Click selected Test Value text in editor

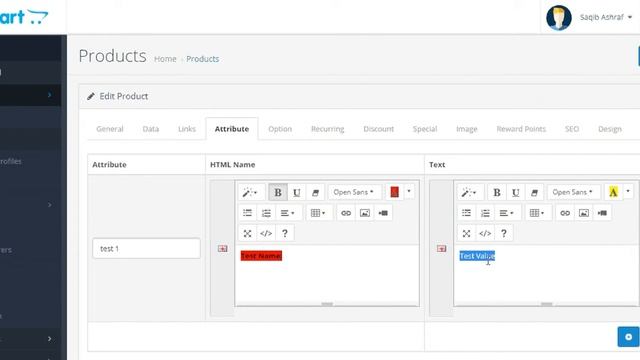477,256
